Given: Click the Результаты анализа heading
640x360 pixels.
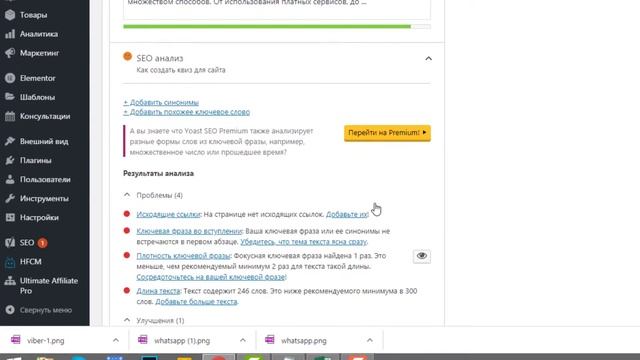Looking at the screenshot, I should [158, 173].
